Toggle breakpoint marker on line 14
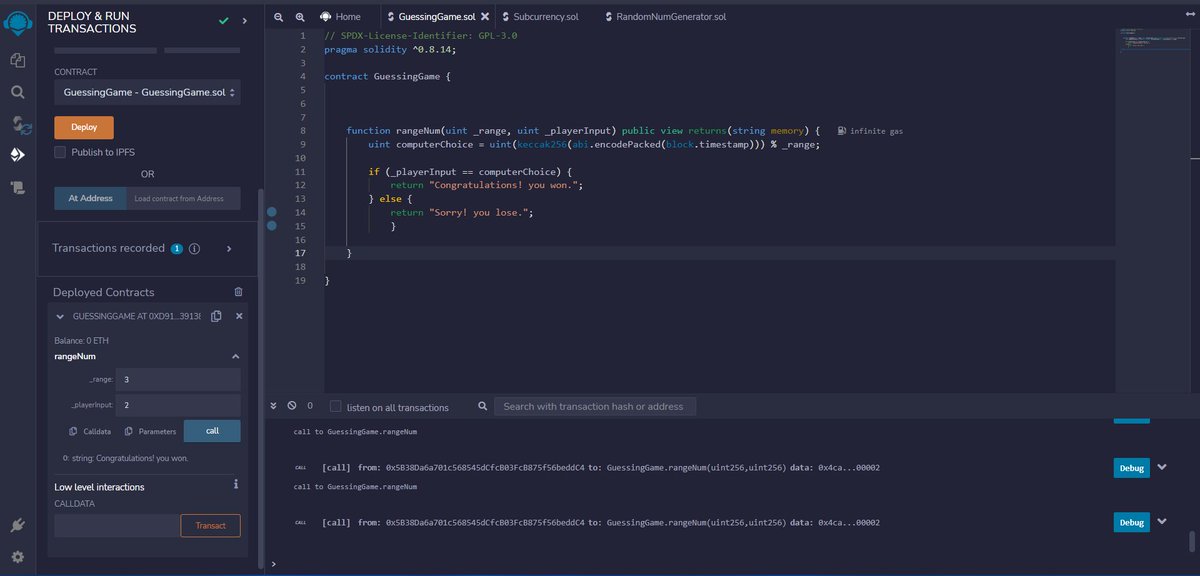 271,212
